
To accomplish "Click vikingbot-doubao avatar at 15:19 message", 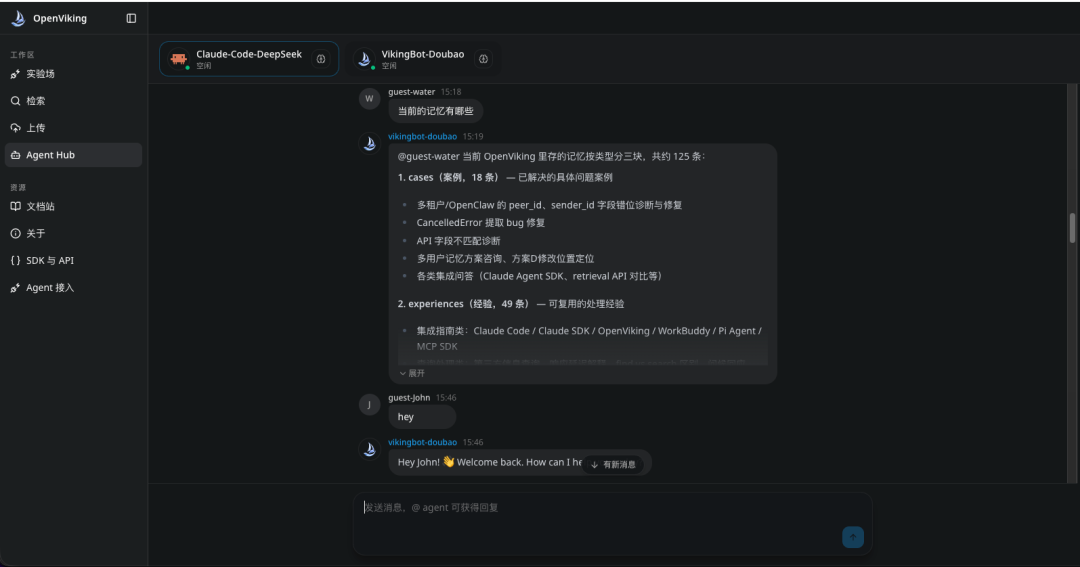I will 369,143.
